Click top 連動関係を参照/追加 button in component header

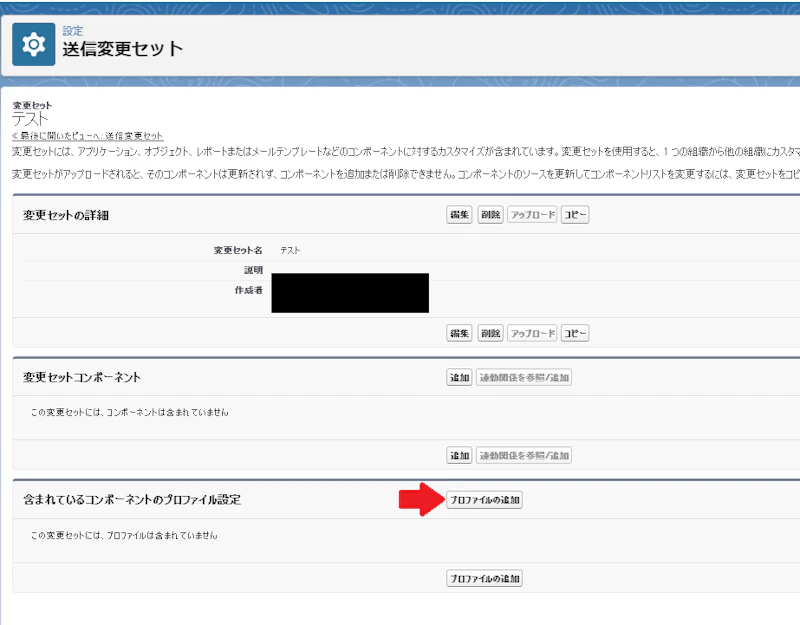click(x=524, y=378)
